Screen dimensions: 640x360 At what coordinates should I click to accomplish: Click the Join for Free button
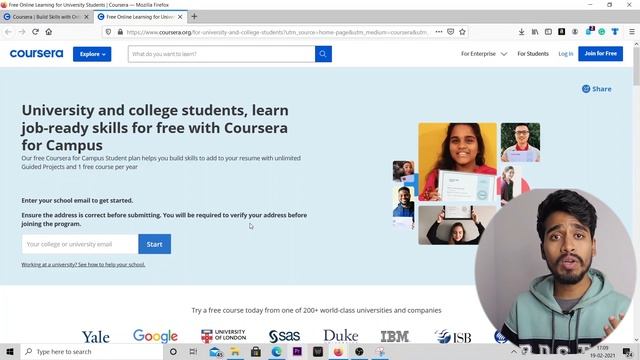[x=600, y=53]
